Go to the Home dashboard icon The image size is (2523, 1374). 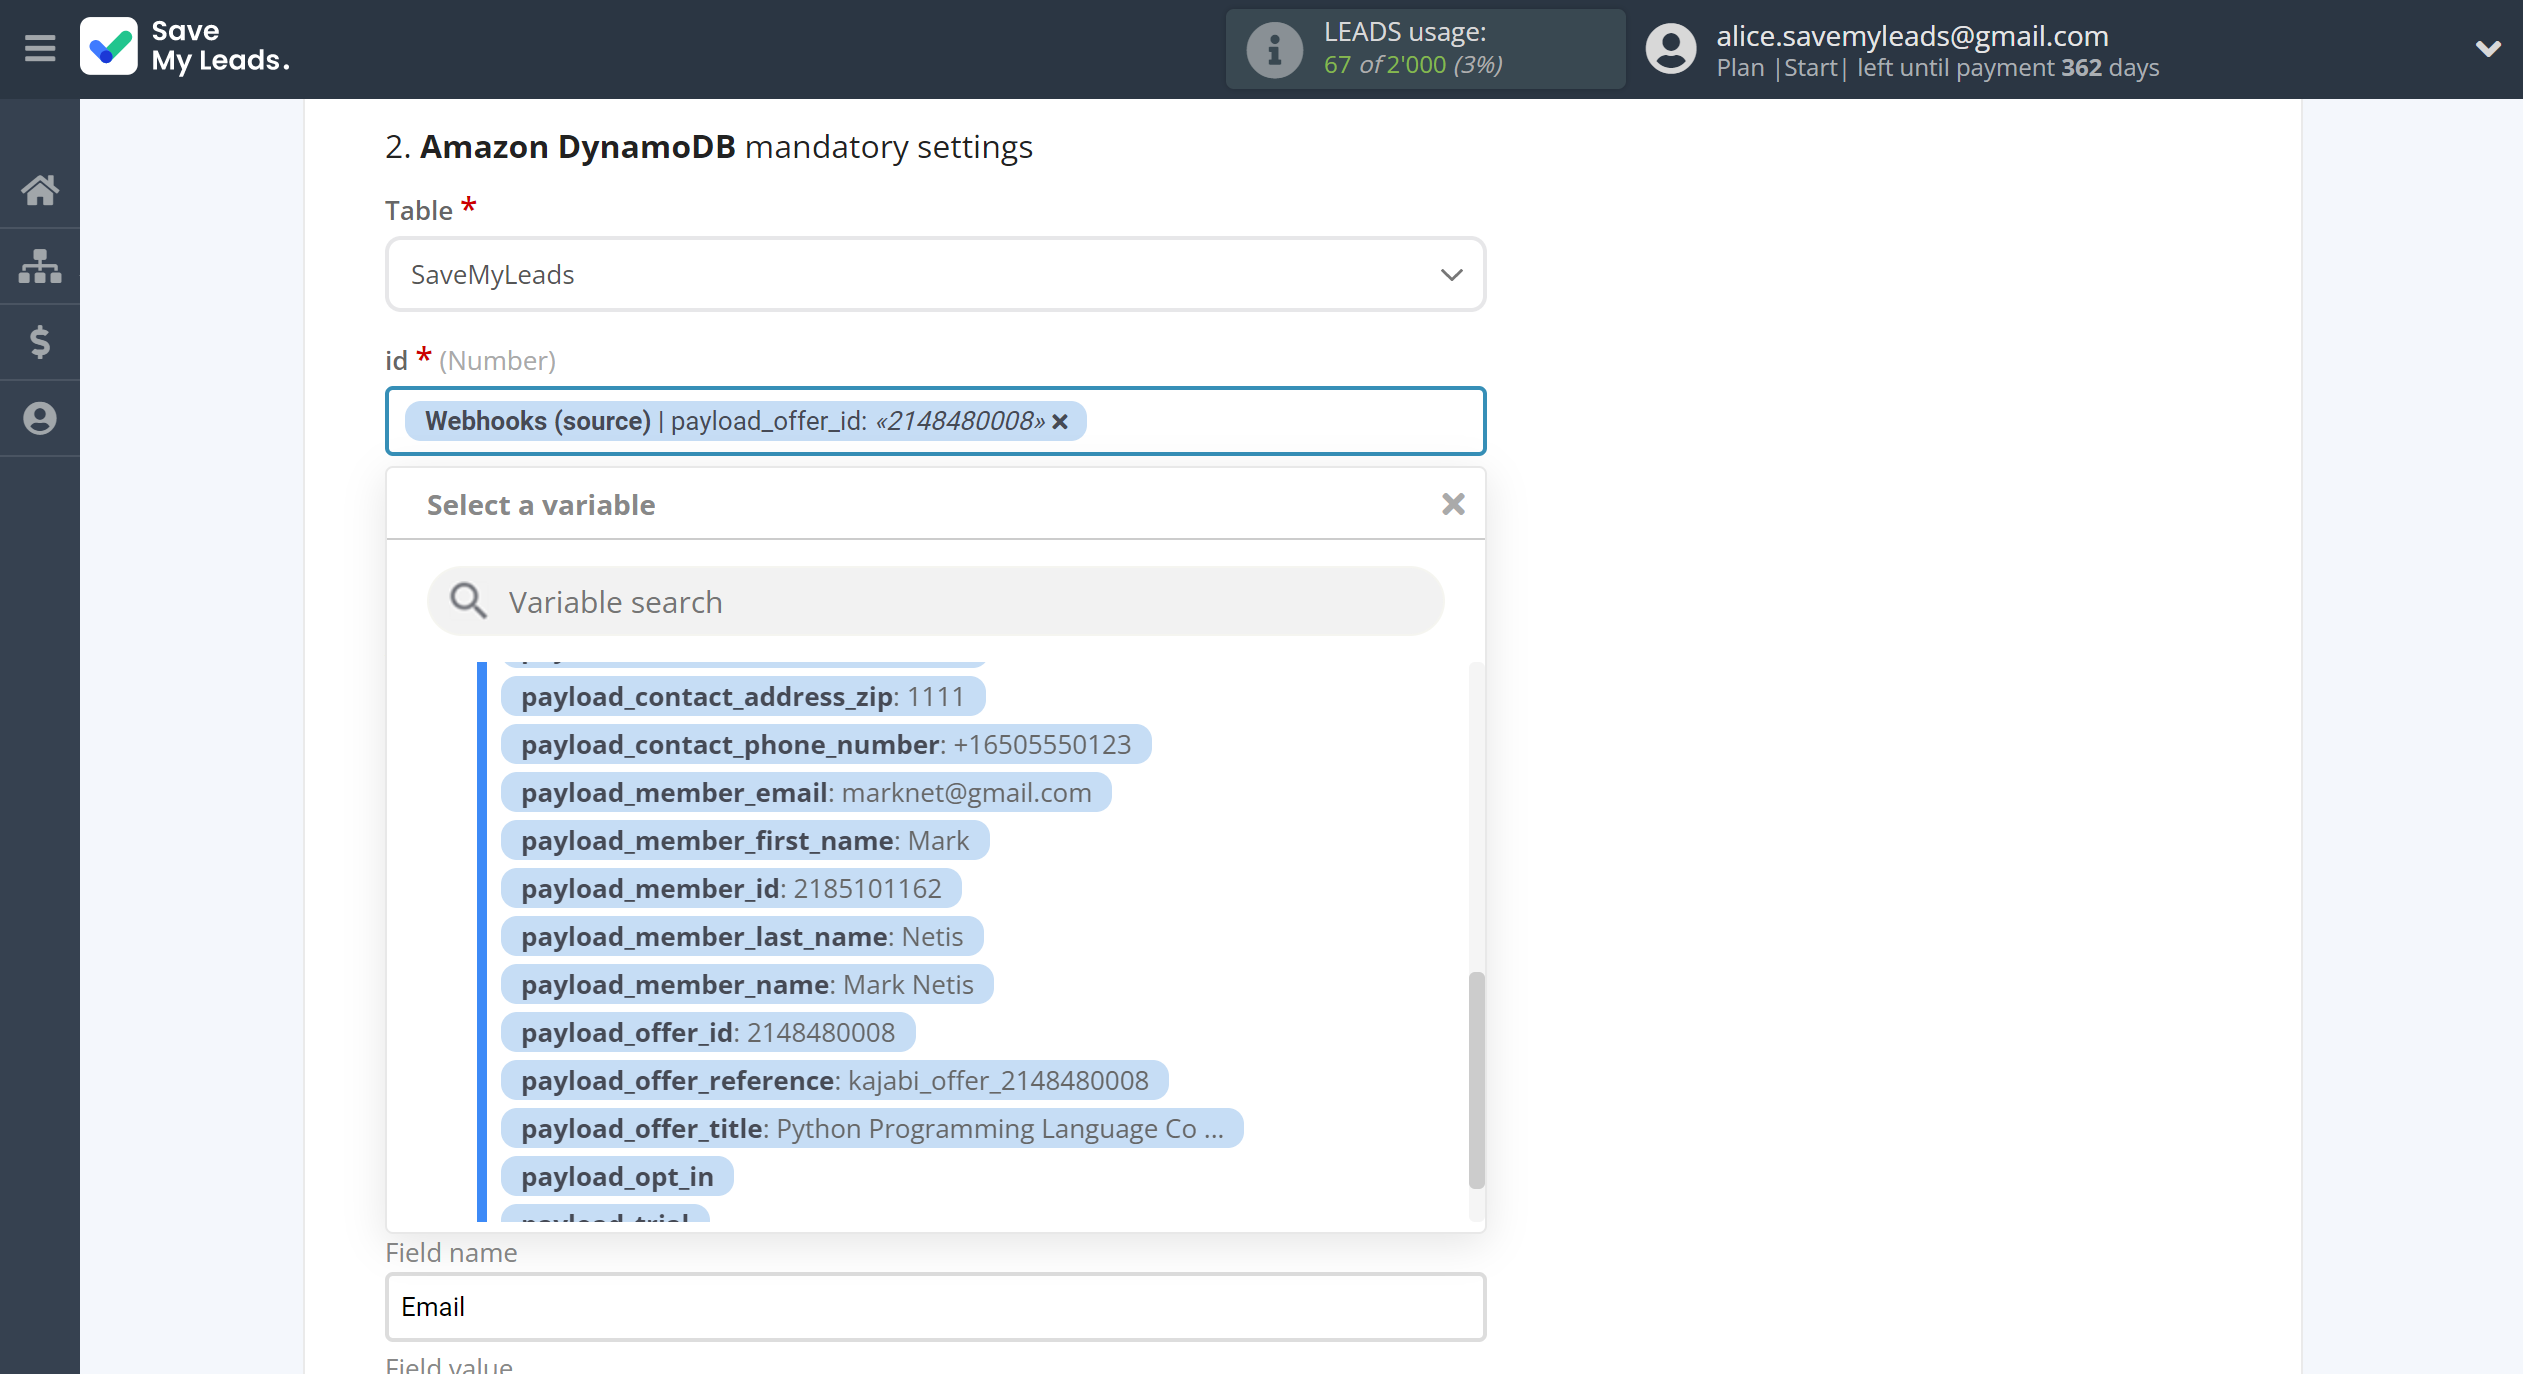[x=40, y=190]
